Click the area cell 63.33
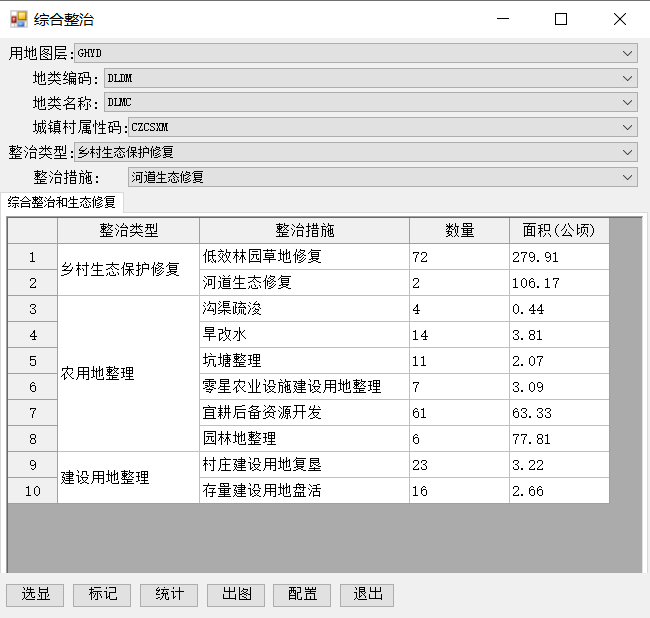Screen dimensions: 650x618 click(559, 413)
